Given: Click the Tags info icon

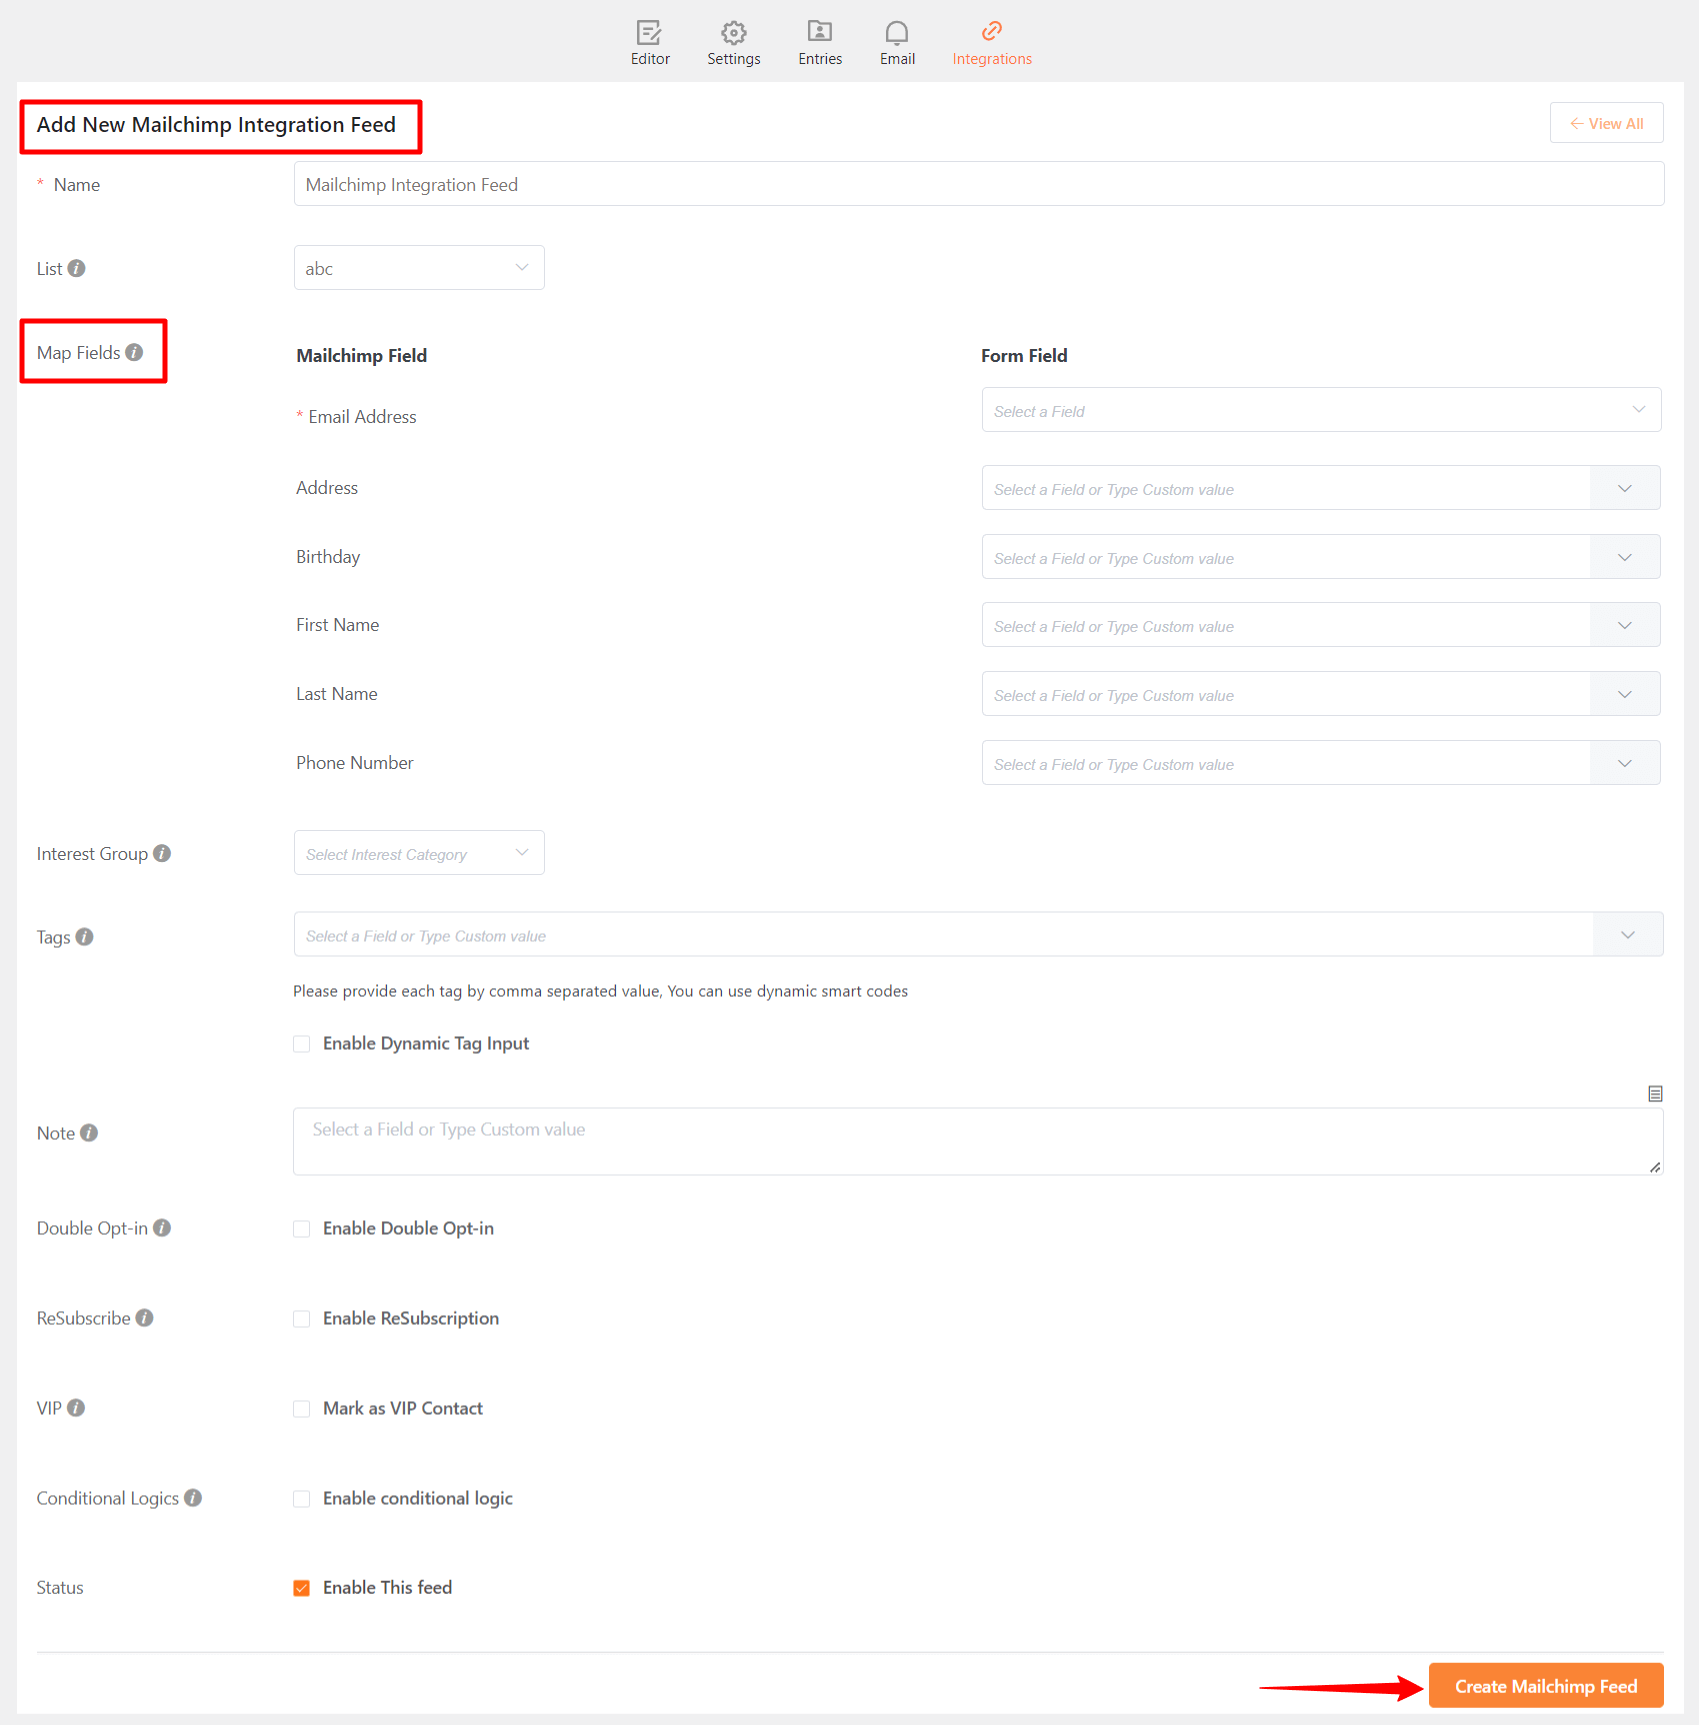Looking at the screenshot, I should click(85, 936).
